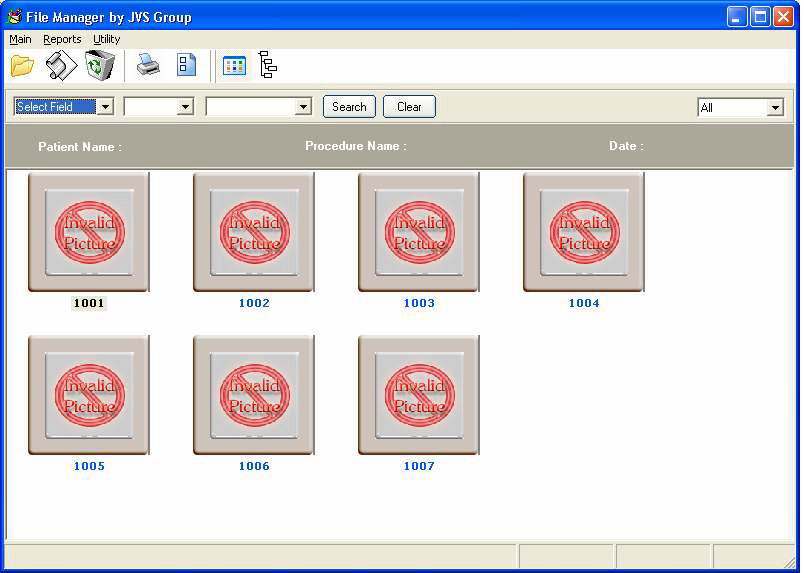Screen dimensions: 804x573
Task: Click the app icon in title bar
Action: [14, 17]
